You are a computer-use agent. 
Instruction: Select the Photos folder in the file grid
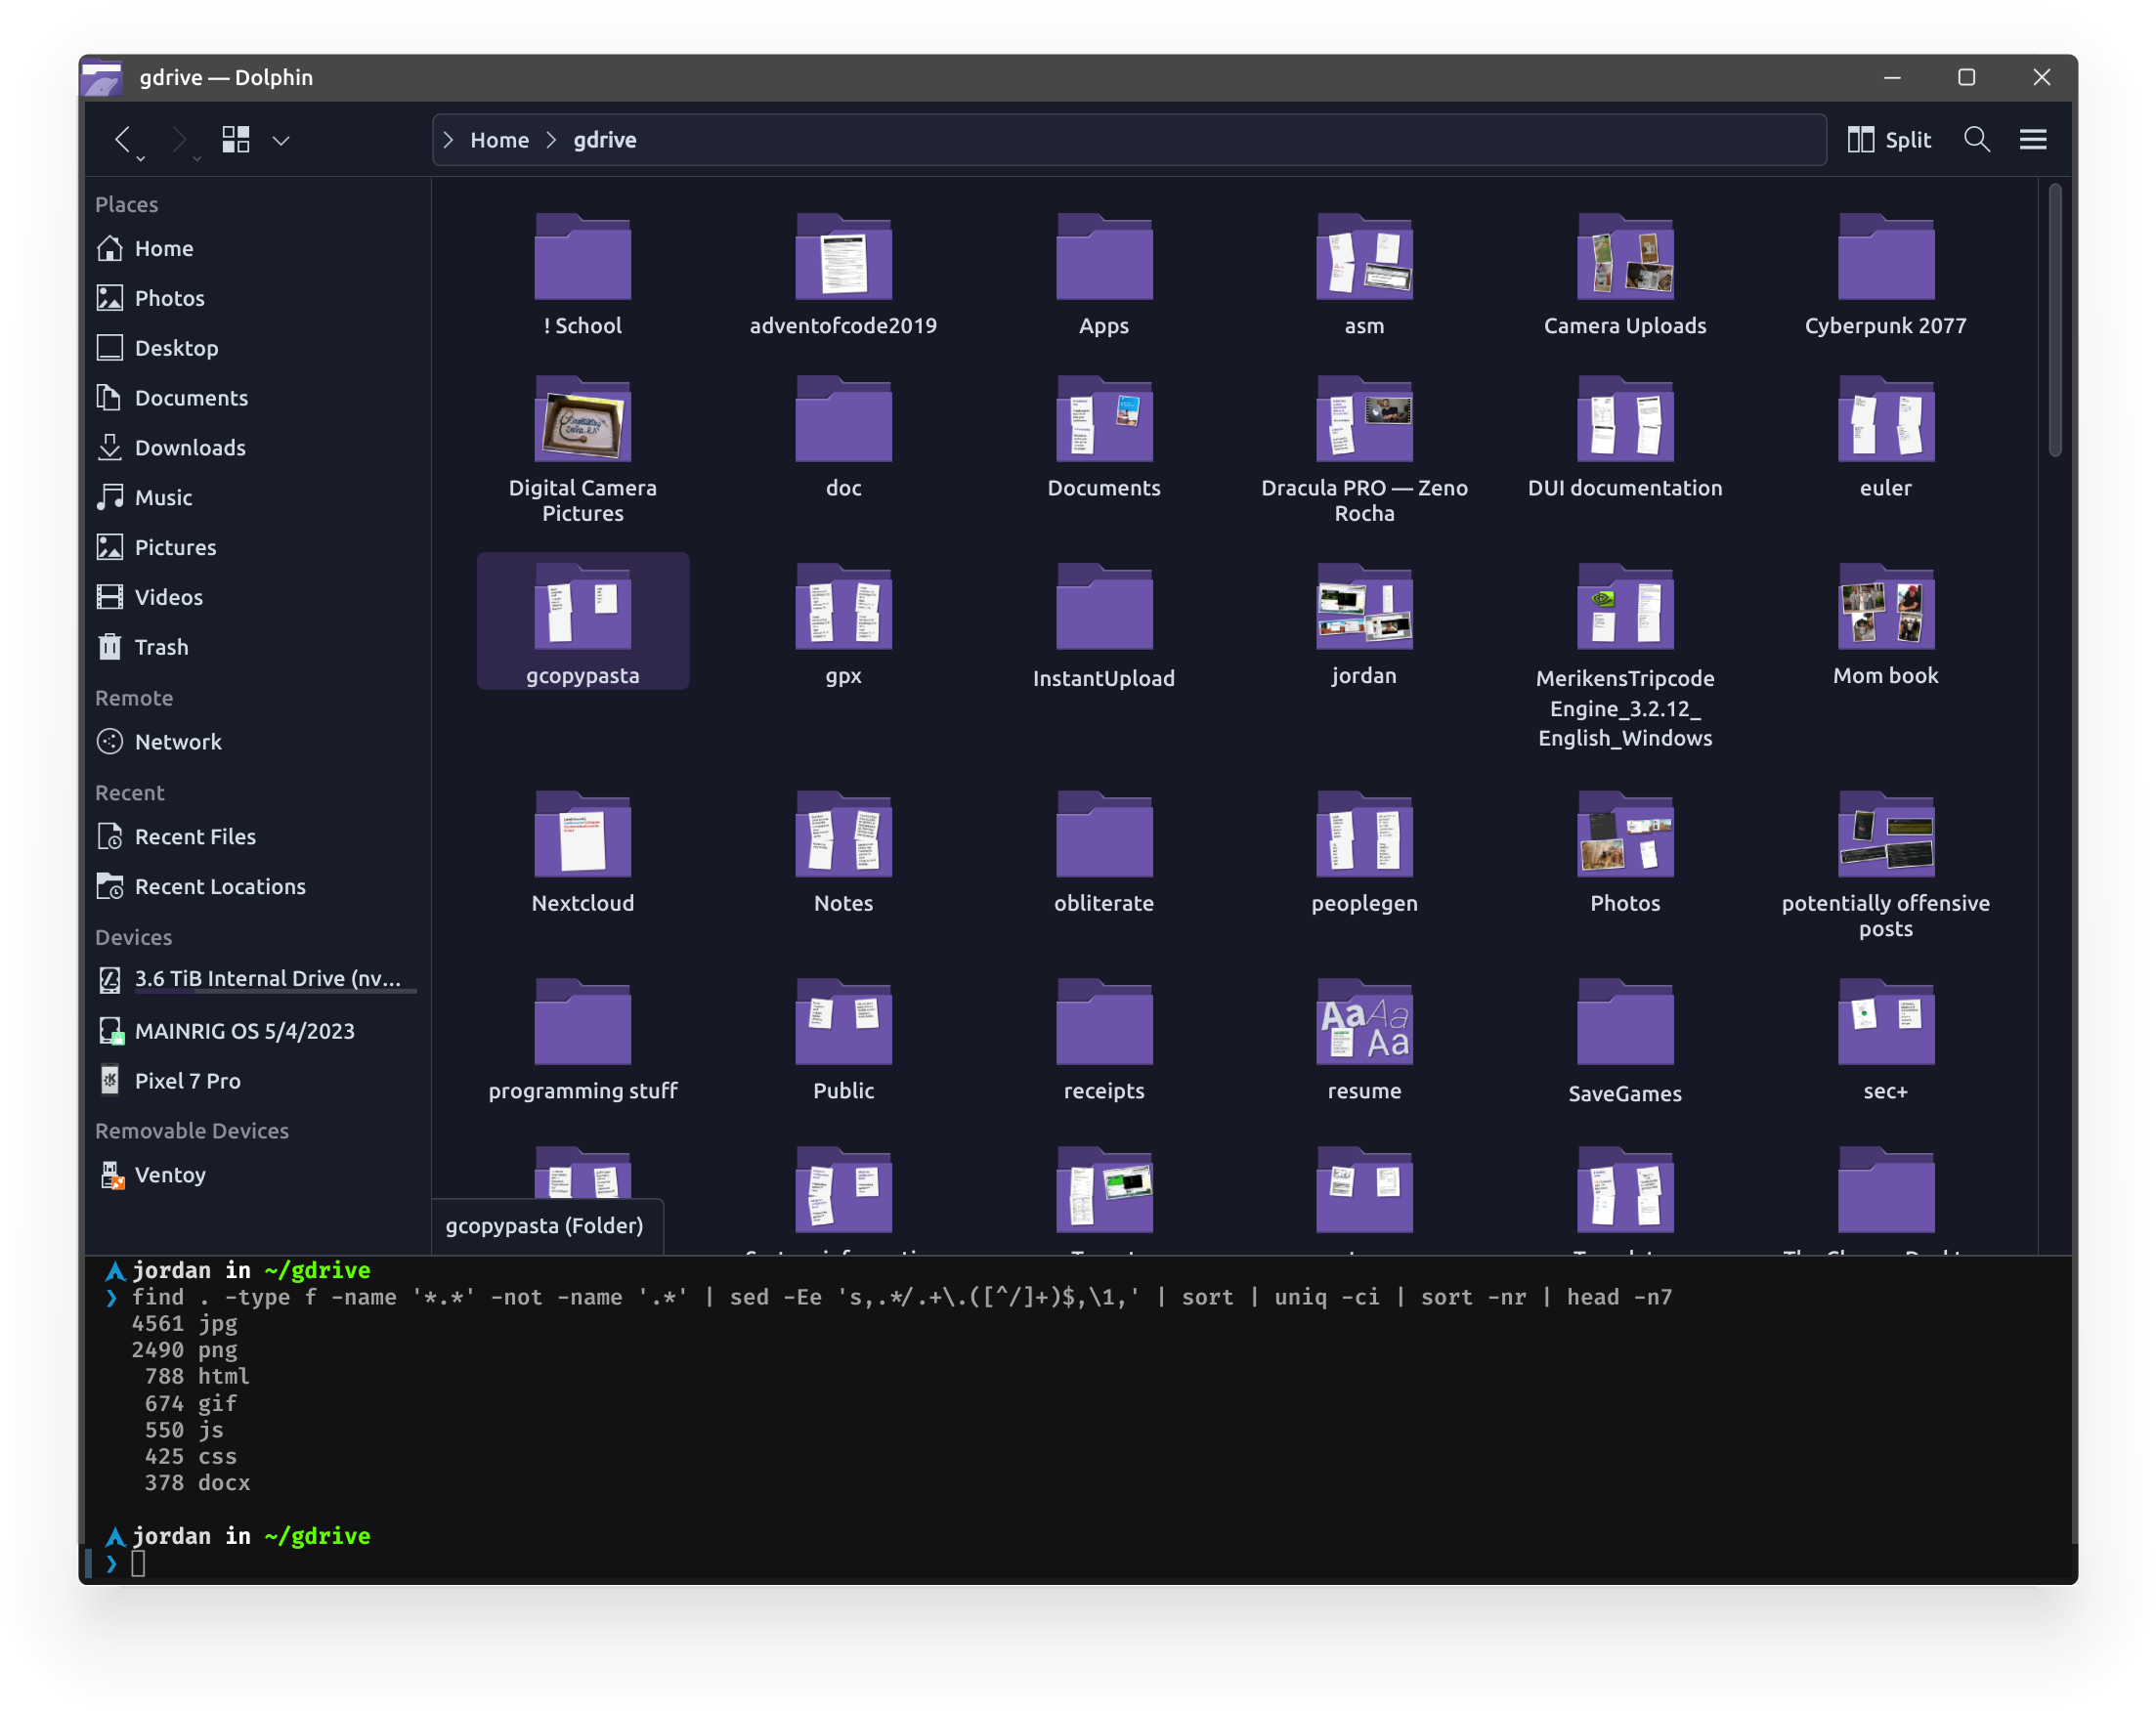(x=1625, y=853)
